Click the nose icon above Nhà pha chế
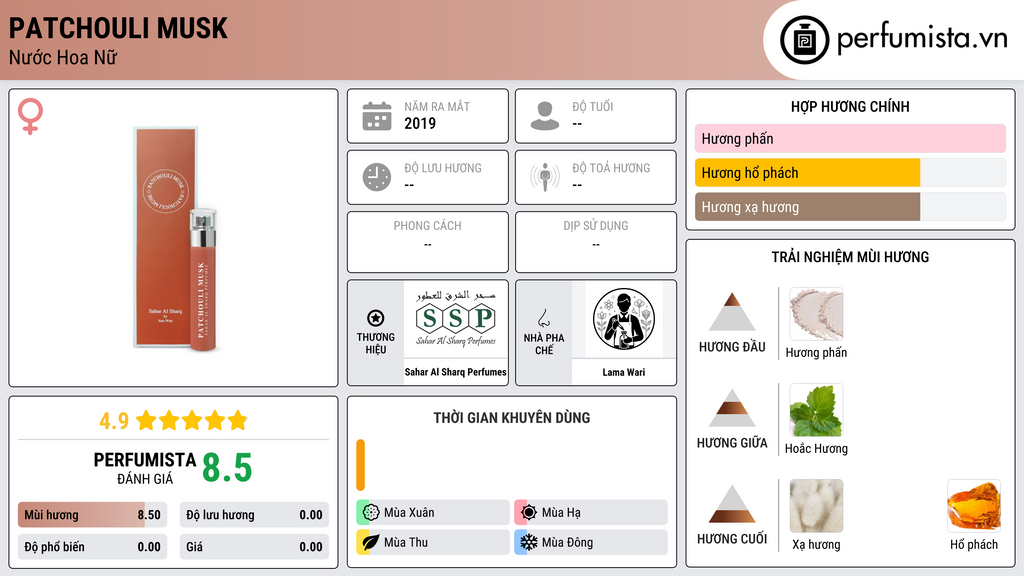This screenshot has height=576, width=1024. pyautogui.click(x=543, y=318)
